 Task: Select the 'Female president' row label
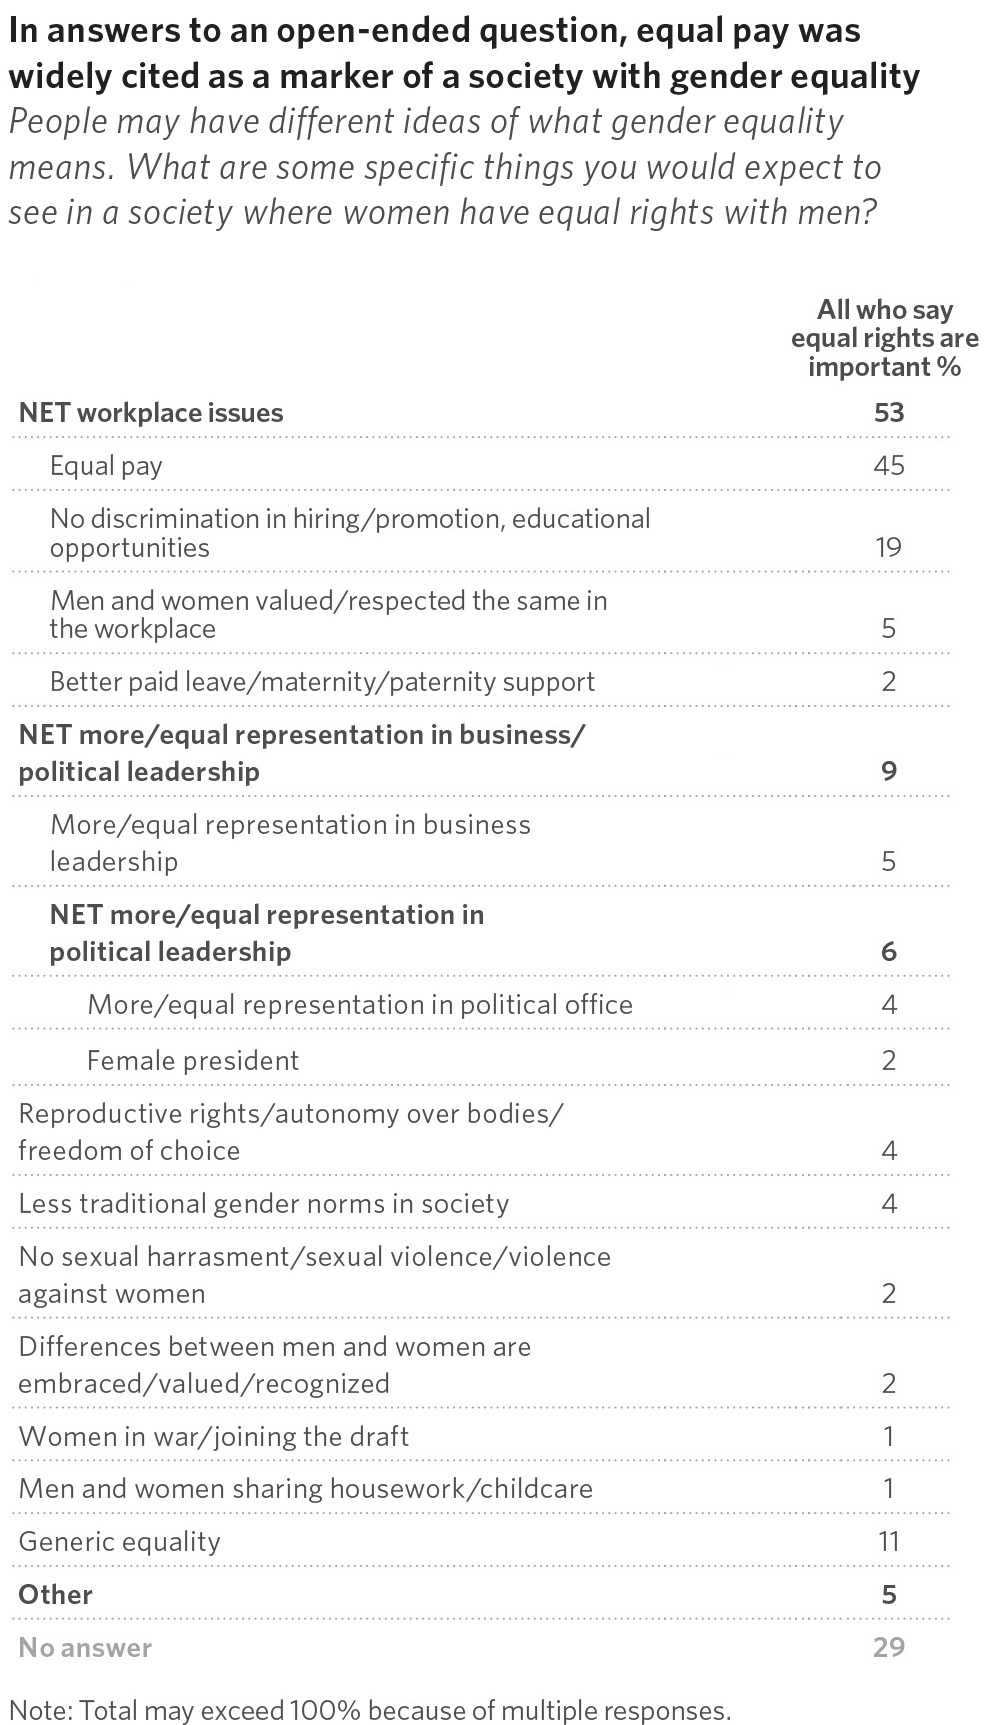tap(193, 1060)
